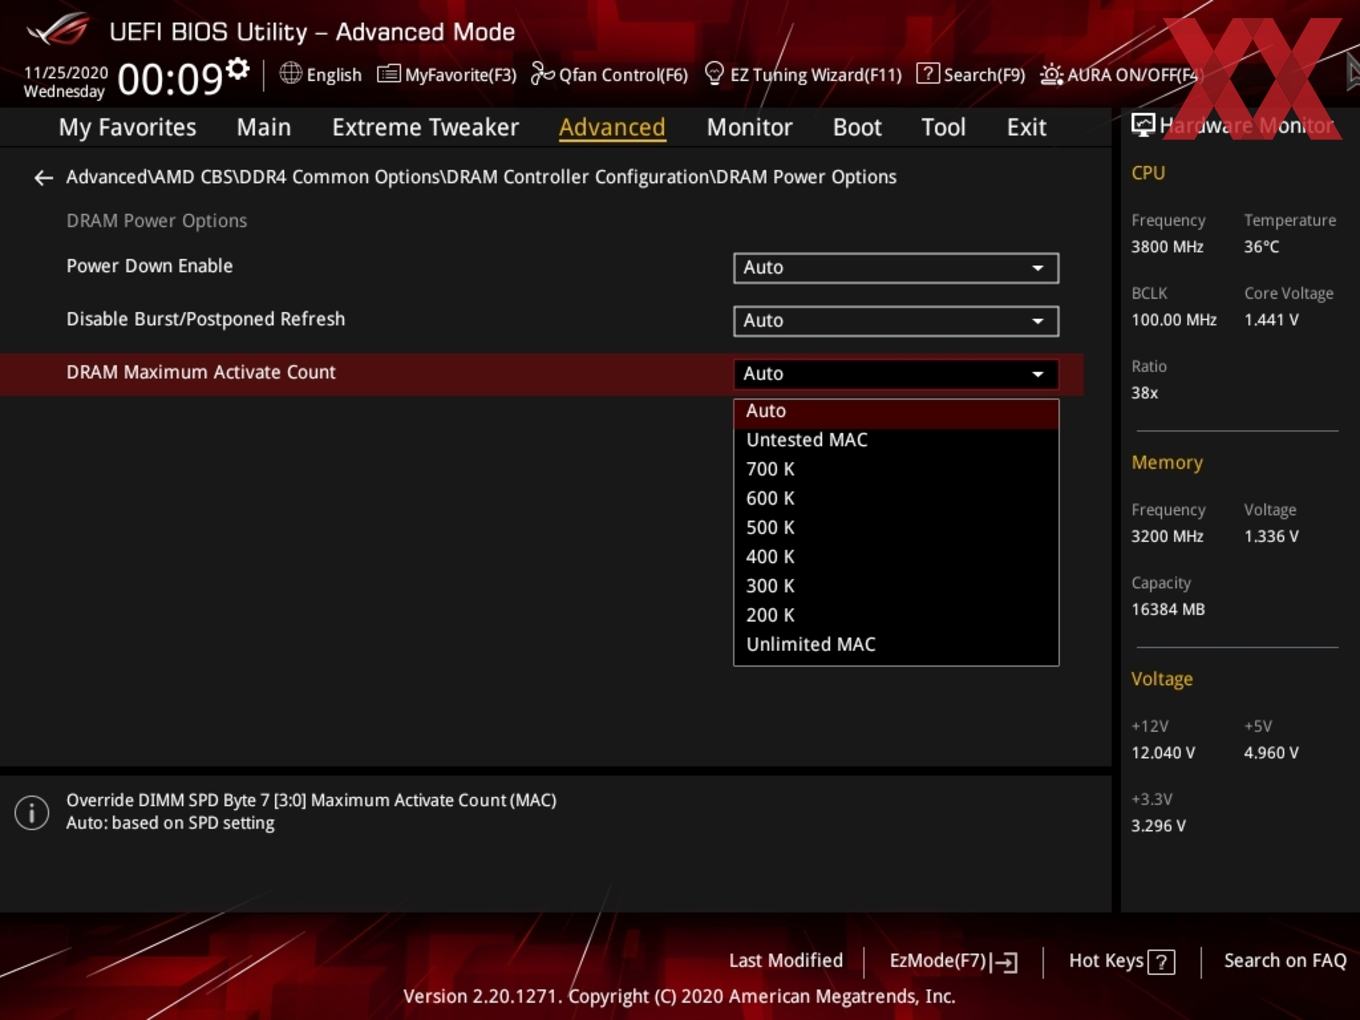Screen dimensions: 1360x1020
Task: Choose Untested MAC option
Action: tap(896, 440)
